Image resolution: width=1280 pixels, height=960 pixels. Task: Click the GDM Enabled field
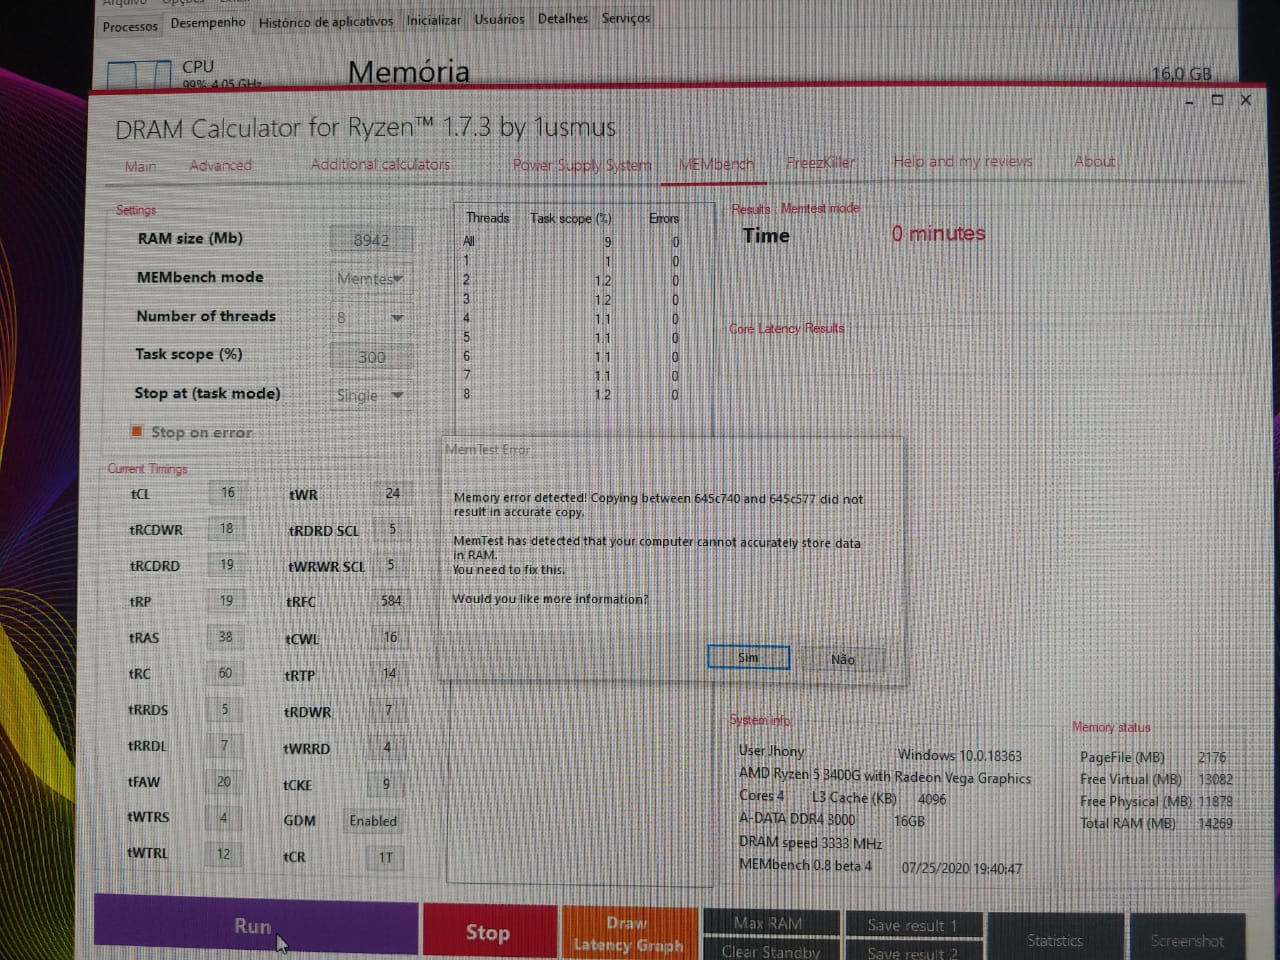pos(373,821)
